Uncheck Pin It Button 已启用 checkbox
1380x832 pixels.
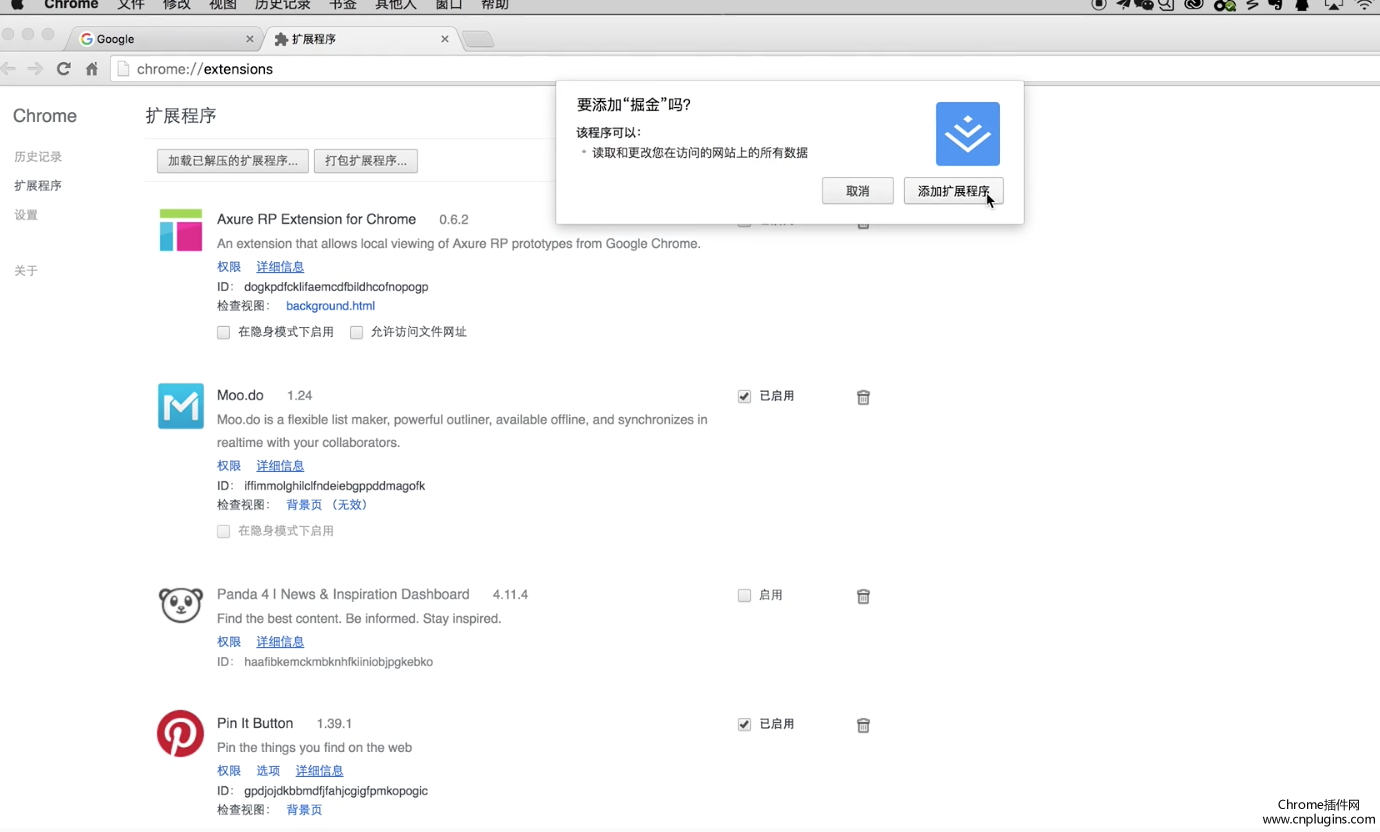pyautogui.click(x=744, y=724)
